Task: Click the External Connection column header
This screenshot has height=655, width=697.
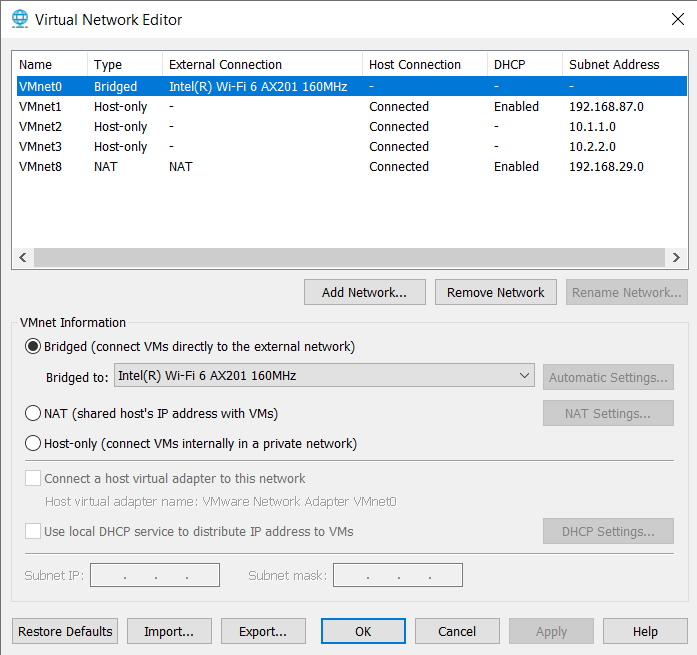Action: (263, 64)
